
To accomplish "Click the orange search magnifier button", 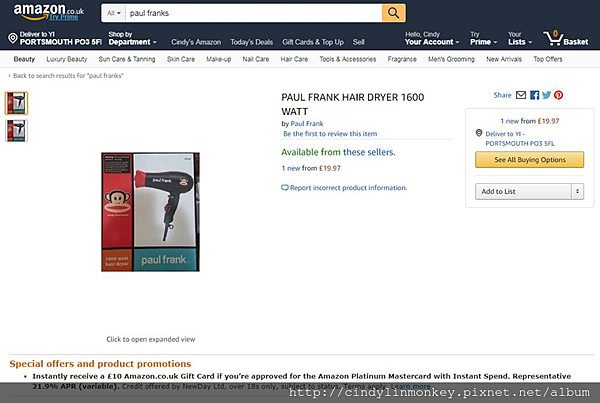I will (393, 13).
